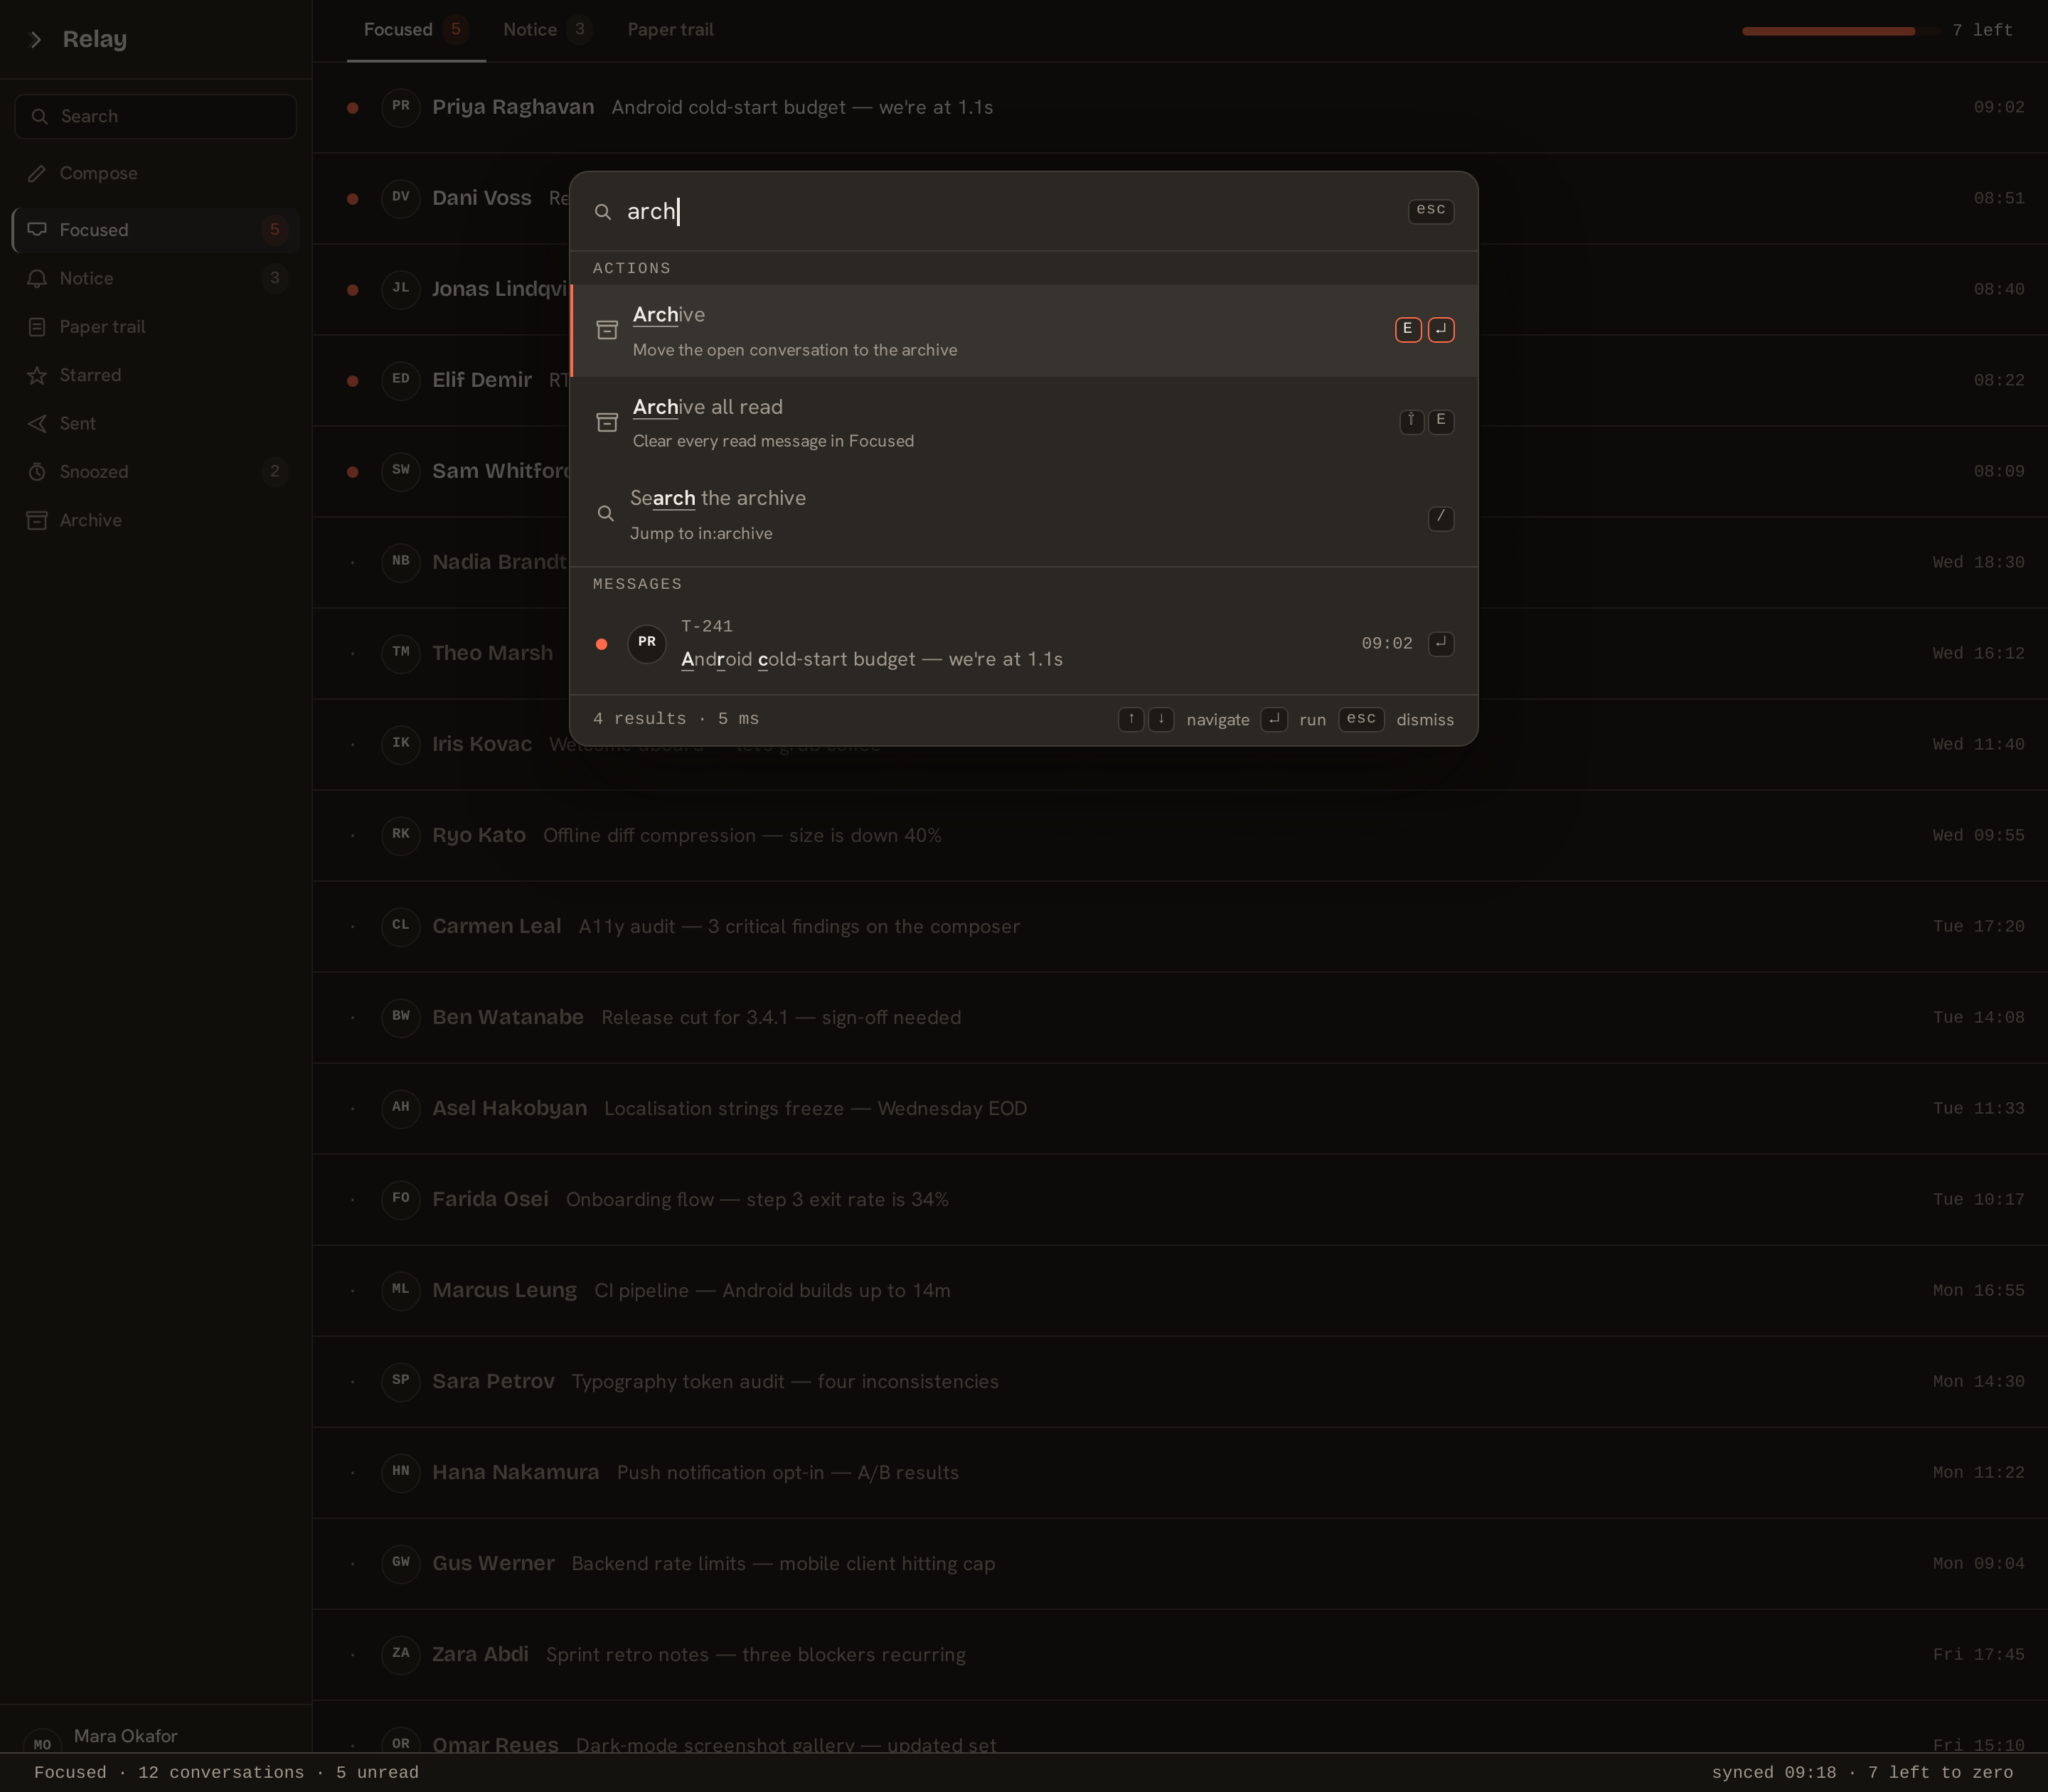Viewport: 2048px width, 1792px height.
Task: Open Ryo Kato Offline diff compression message
Action: click(x=1180, y=835)
